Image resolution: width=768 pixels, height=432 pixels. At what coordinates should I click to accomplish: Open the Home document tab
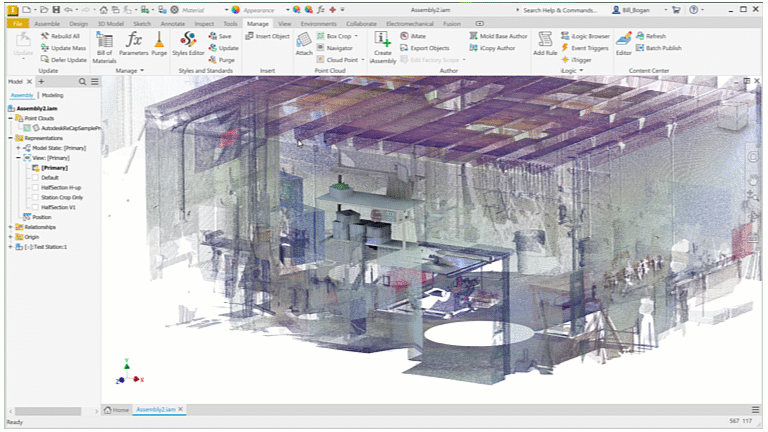coord(117,409)
